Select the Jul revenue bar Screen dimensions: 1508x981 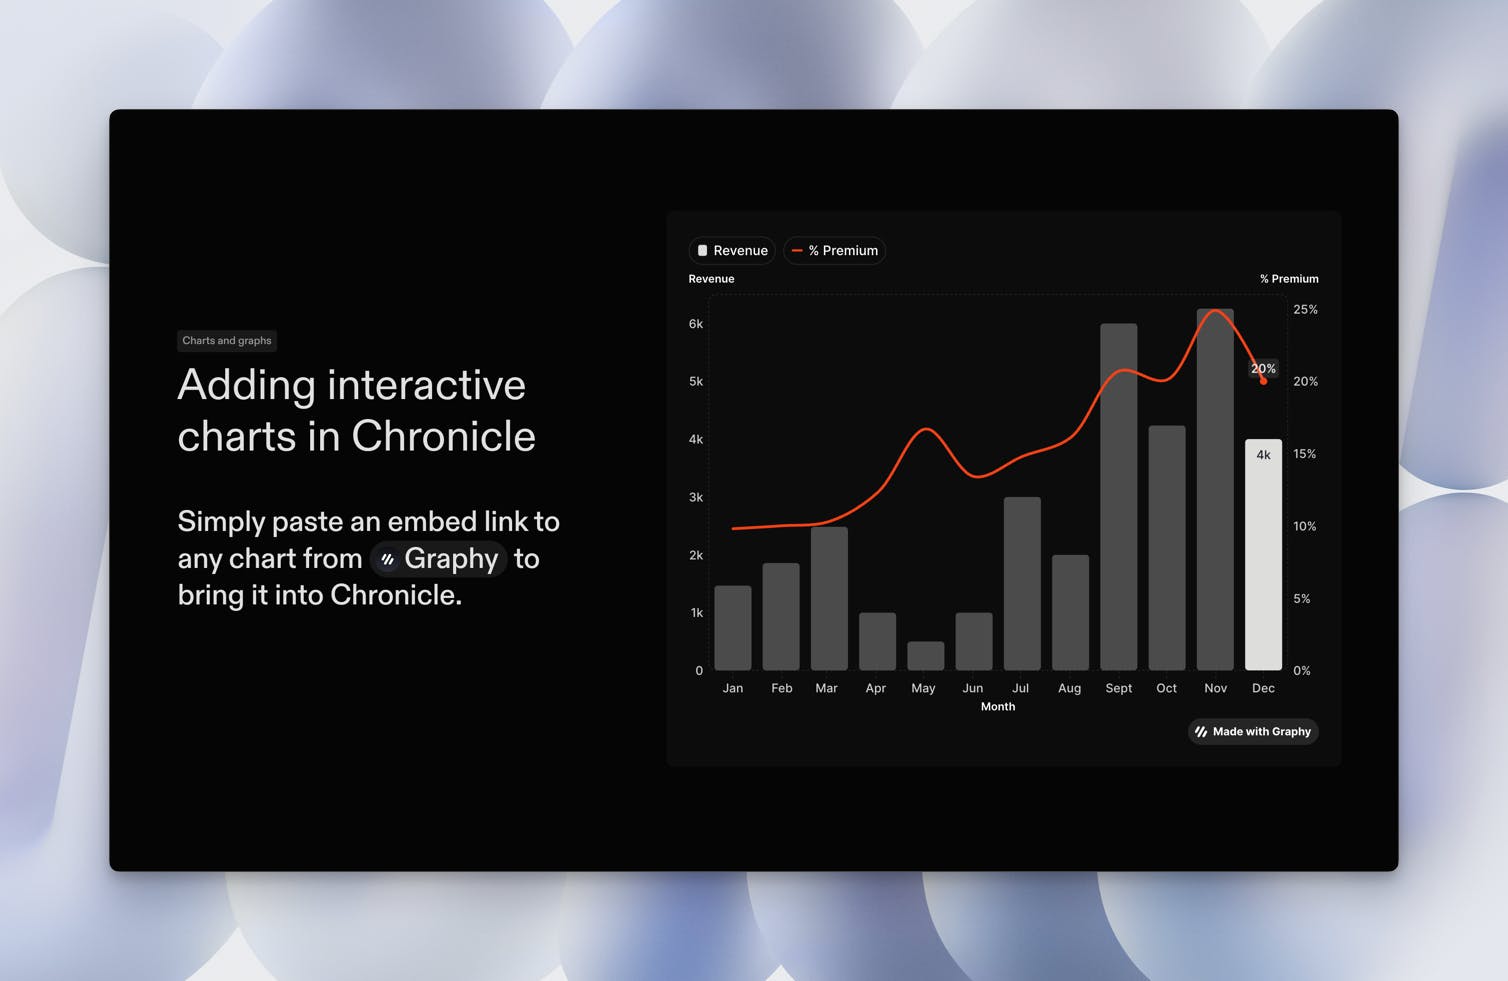point(1022,584)
